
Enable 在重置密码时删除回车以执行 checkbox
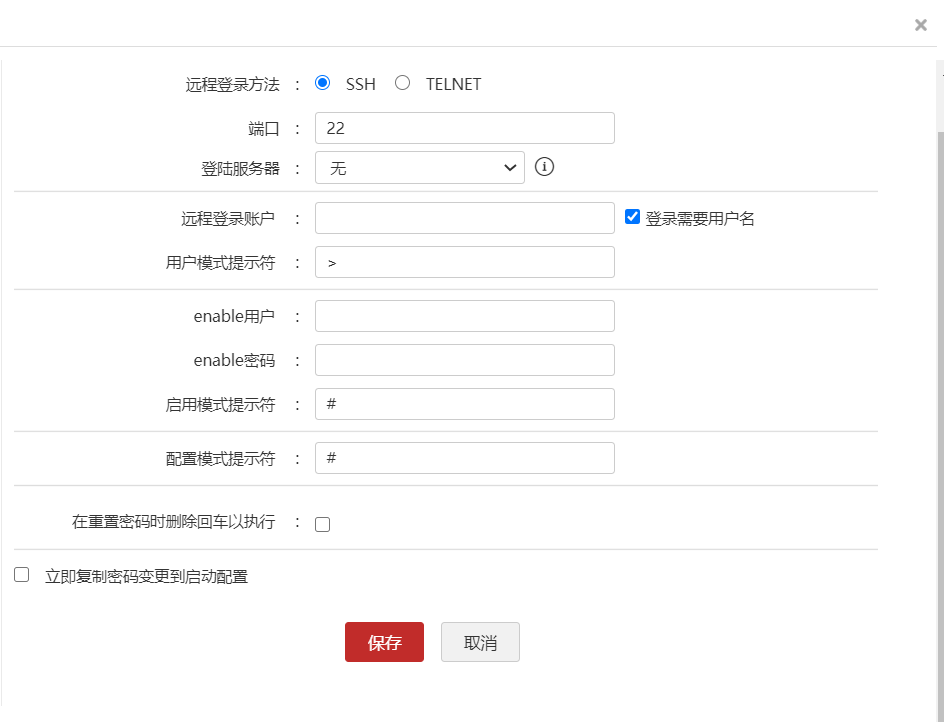(322, 524)
